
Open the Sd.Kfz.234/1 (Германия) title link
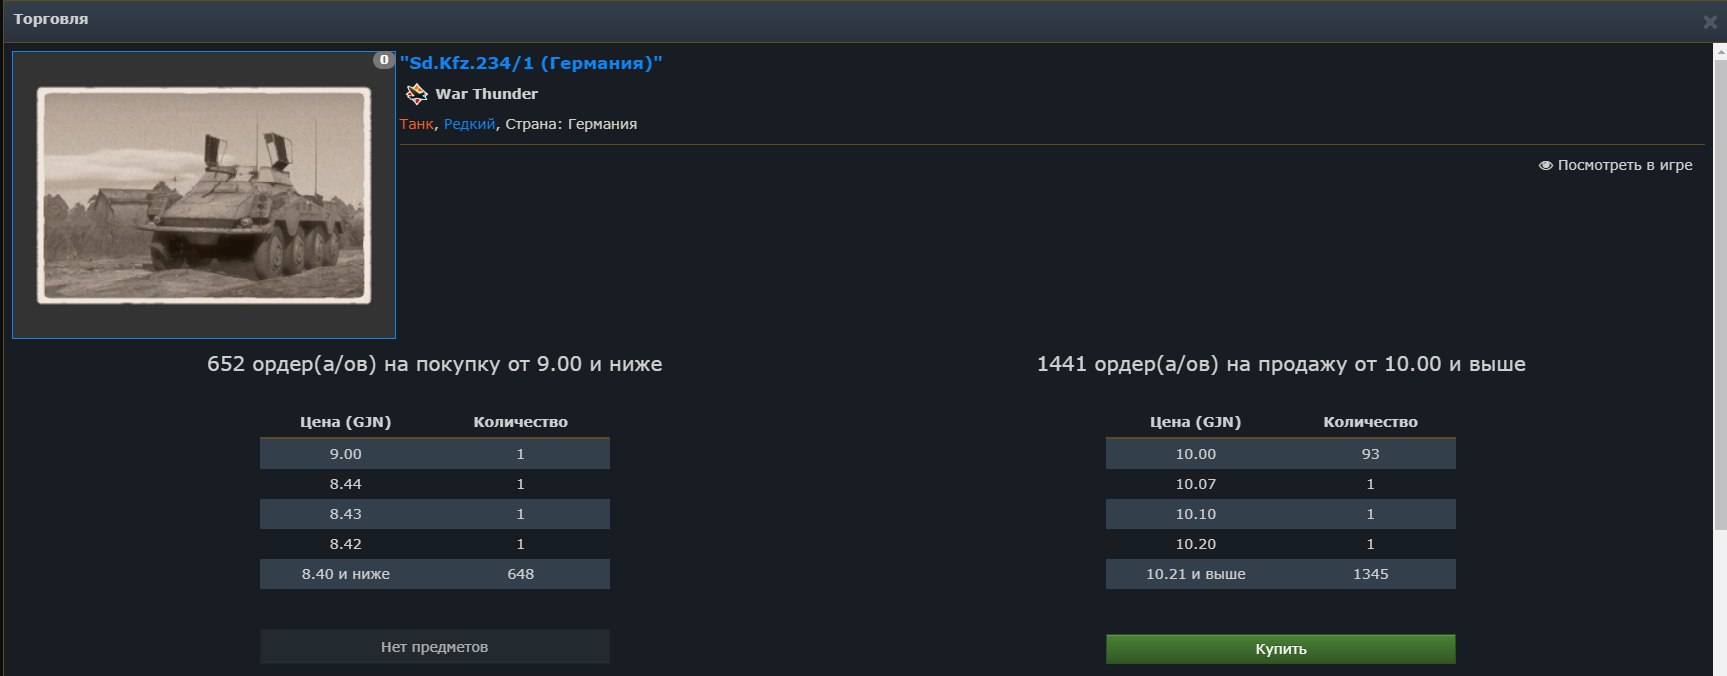coord(531,63)
